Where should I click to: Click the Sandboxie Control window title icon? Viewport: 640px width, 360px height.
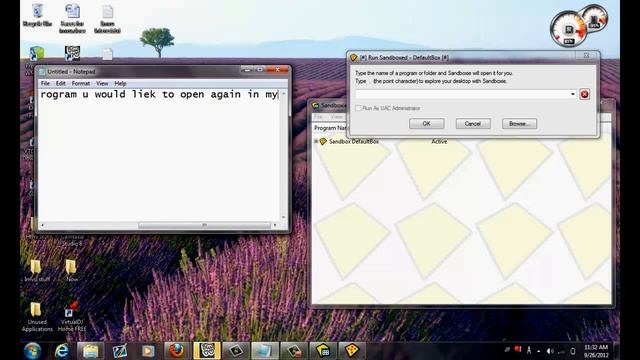coord(316,105)
